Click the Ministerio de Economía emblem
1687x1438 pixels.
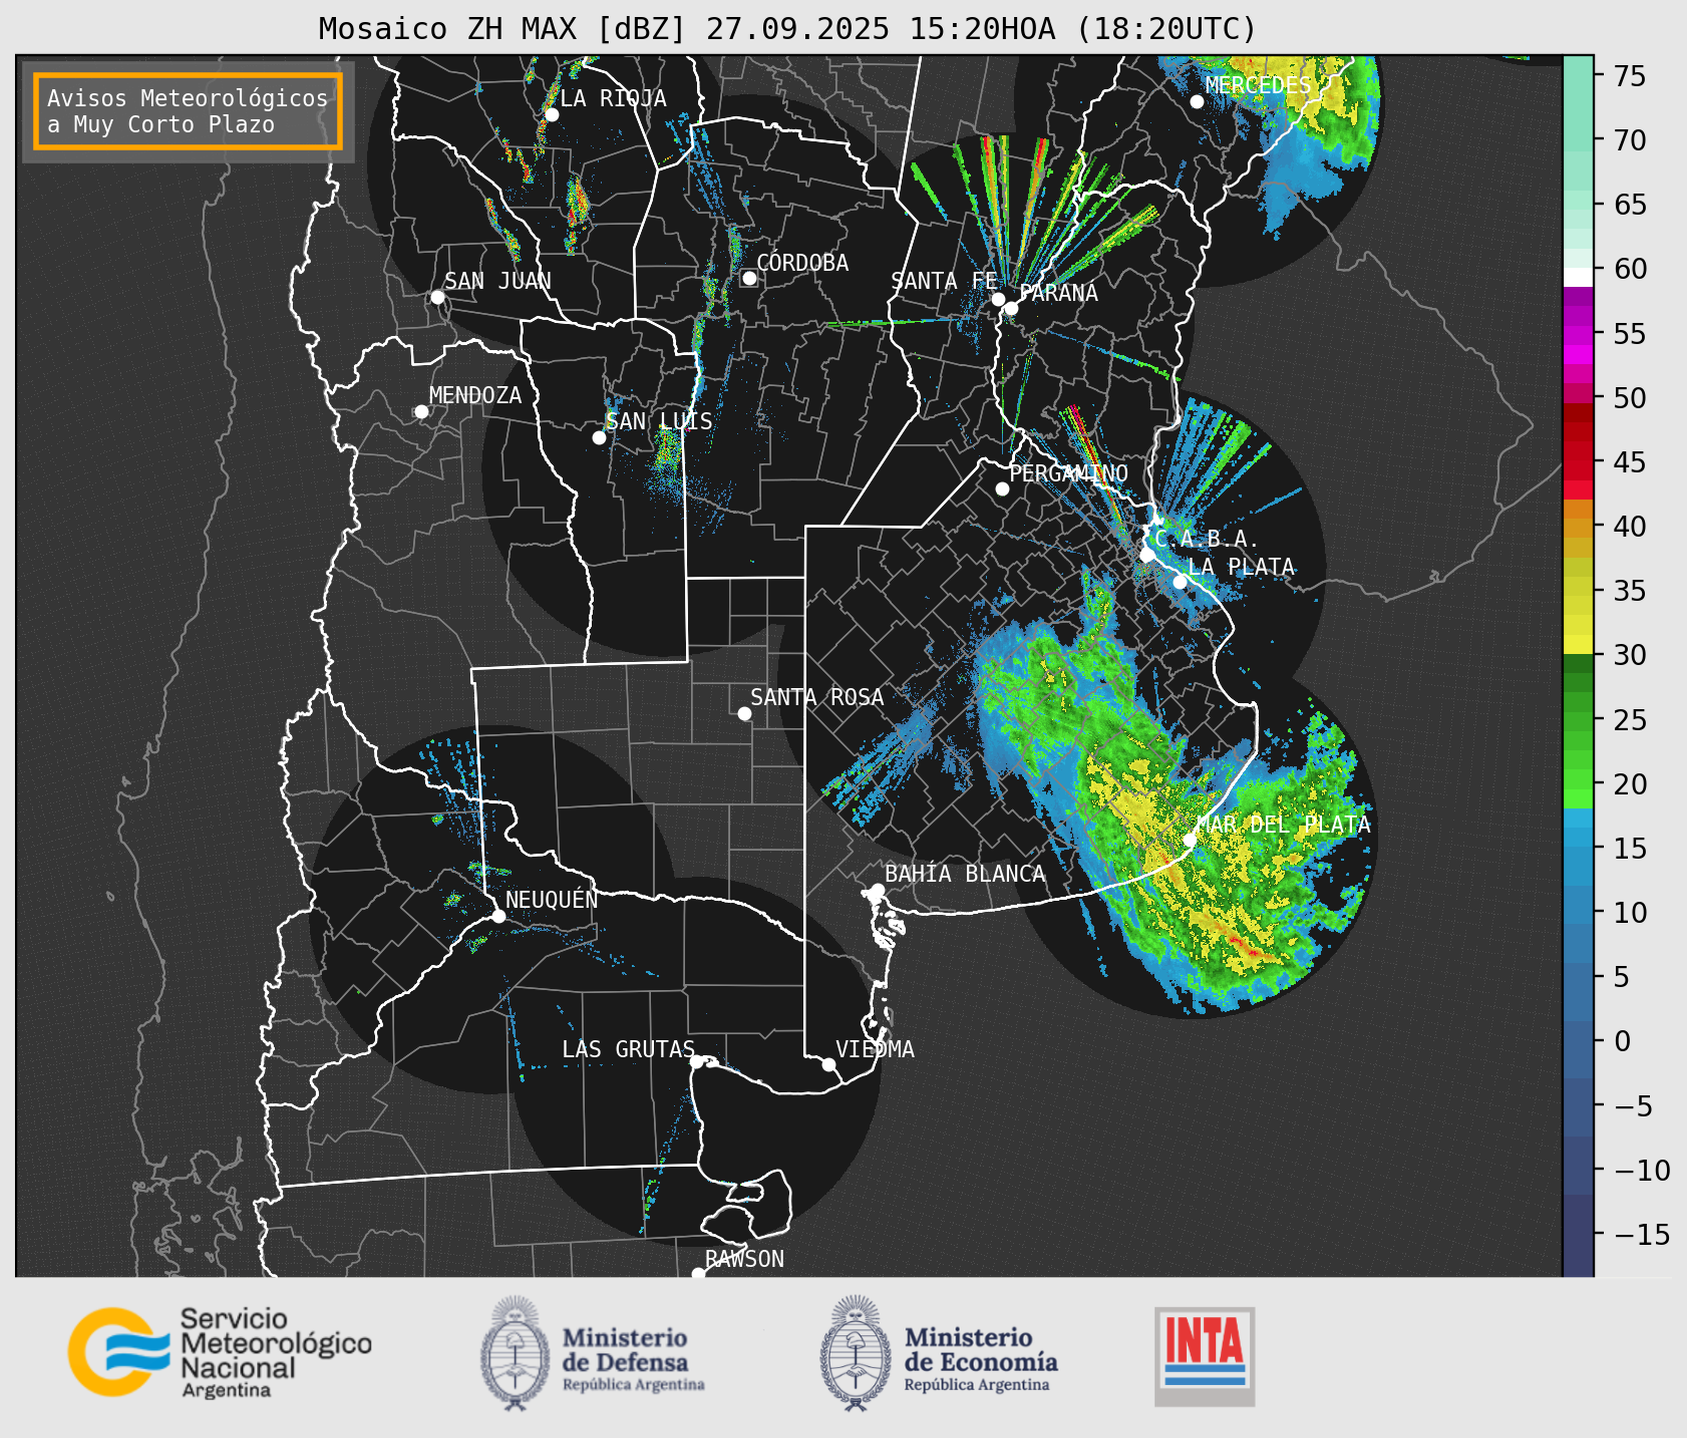(x=855, y=1353)
